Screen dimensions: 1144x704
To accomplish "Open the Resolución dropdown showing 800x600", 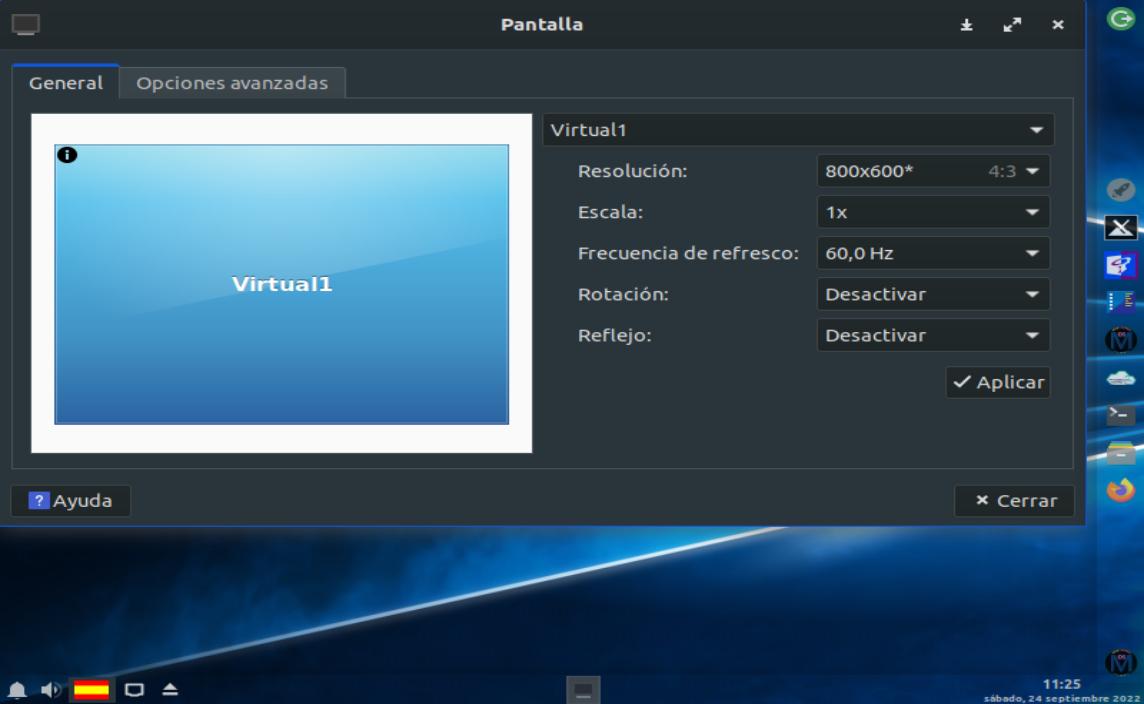I will tap(933, 171).
